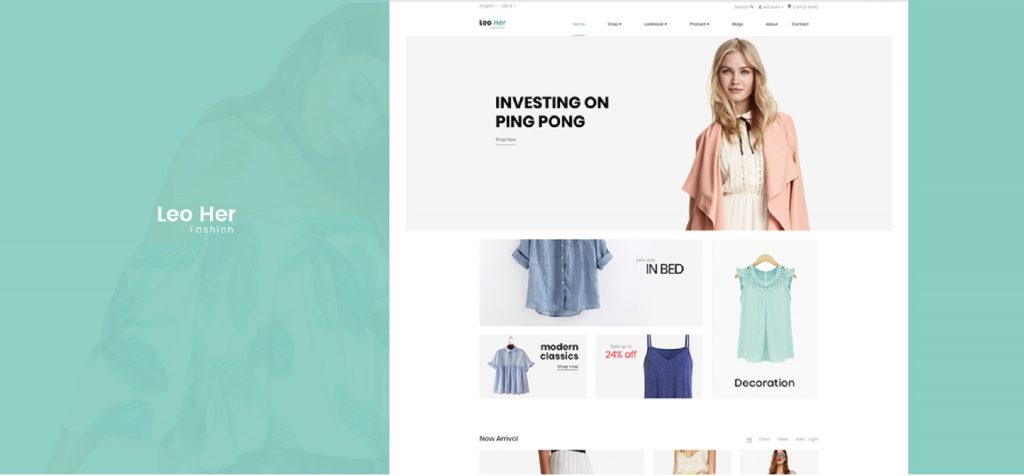Select the All tab in New Arrival
The height and width of the screenshot is (476, 1024).
(x=749, y=439)
